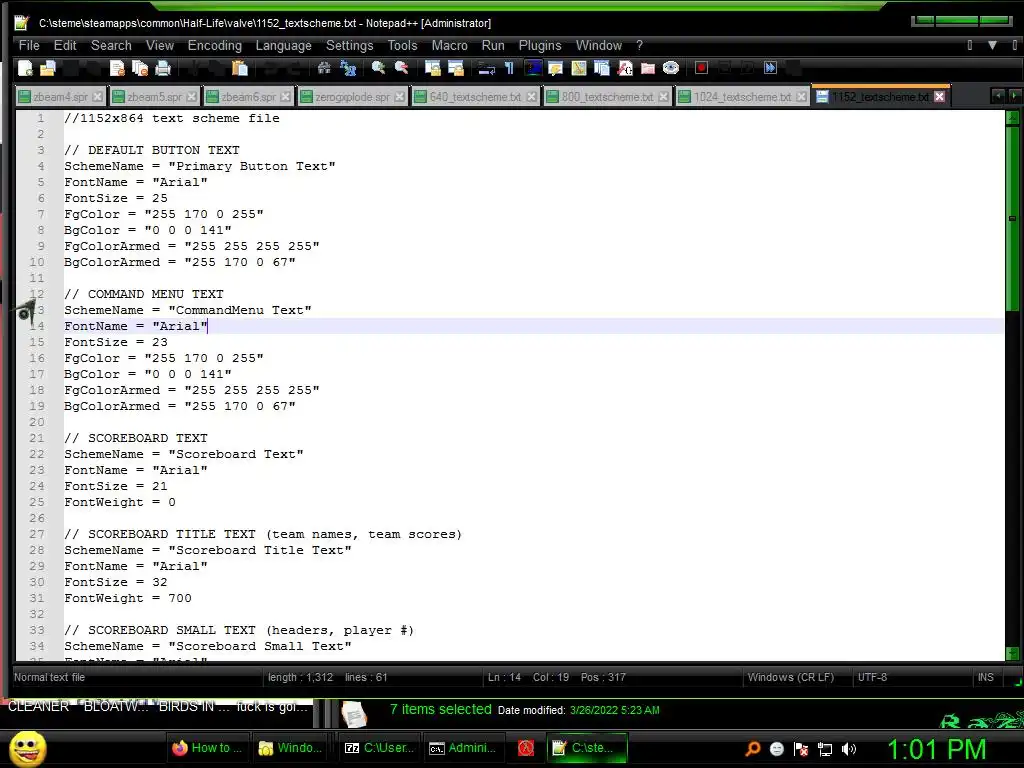Toggle the Document List panel icon

click(601, 68)
